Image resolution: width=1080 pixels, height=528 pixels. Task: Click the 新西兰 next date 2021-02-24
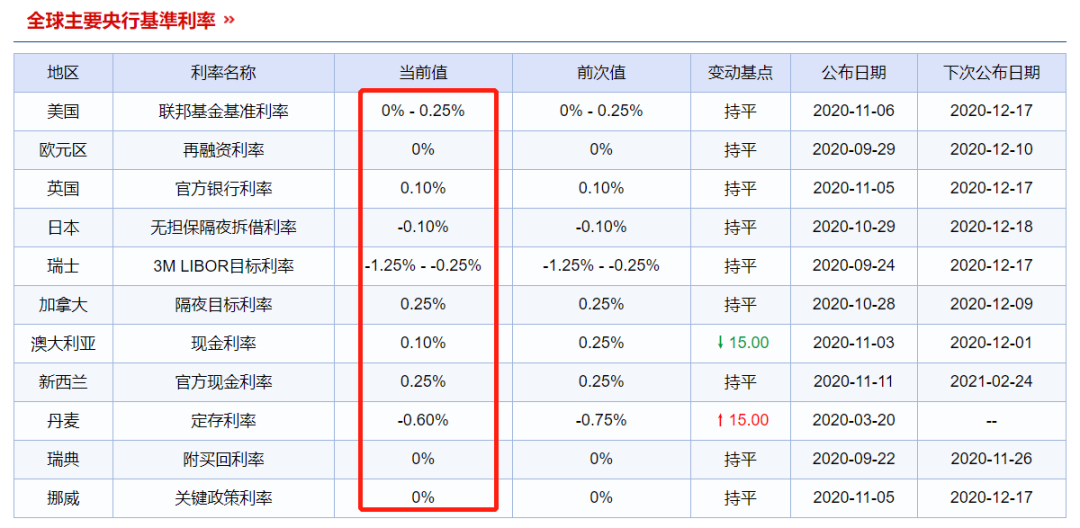991,381
